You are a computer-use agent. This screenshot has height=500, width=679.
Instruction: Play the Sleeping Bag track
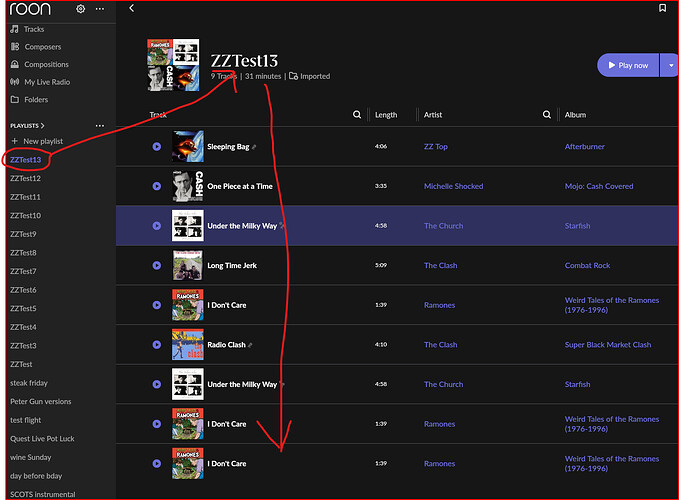(157, 147)
